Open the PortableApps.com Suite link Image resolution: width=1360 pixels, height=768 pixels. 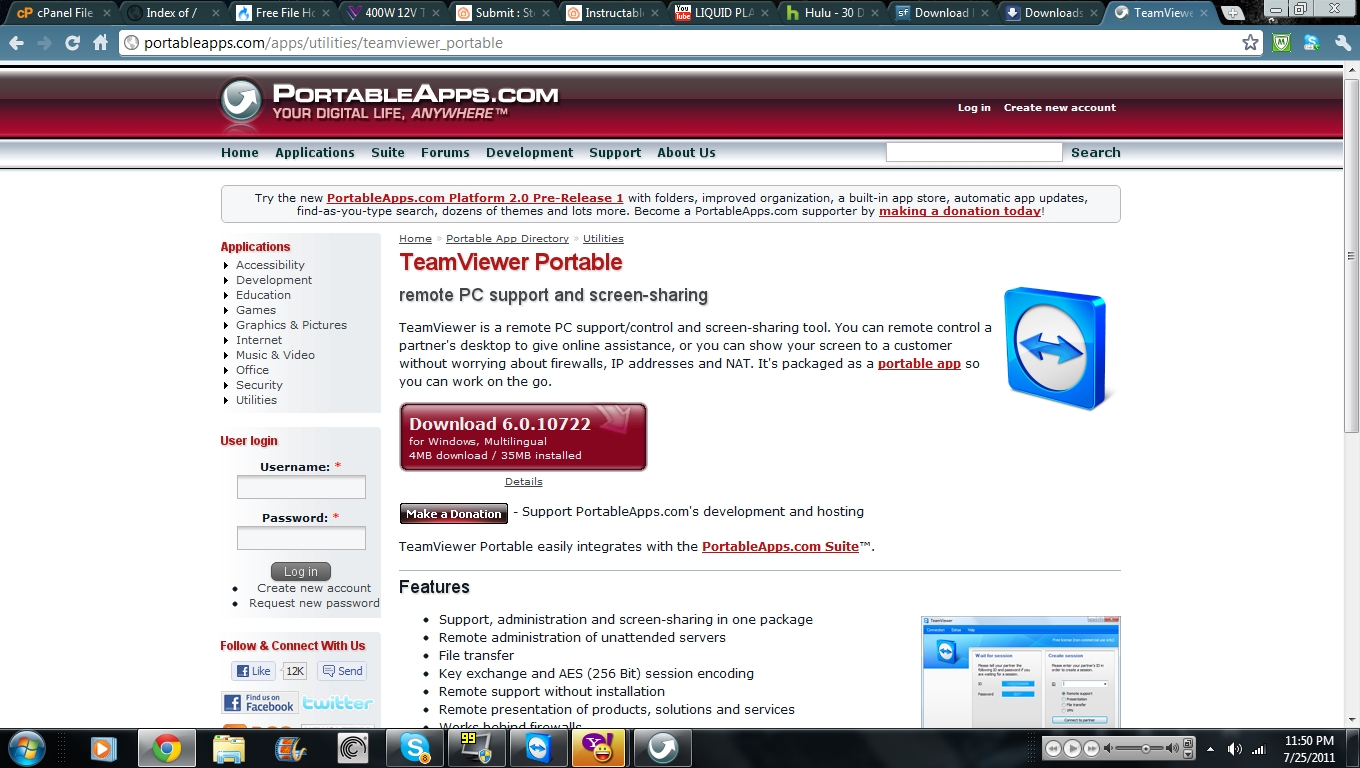(780, 547)
